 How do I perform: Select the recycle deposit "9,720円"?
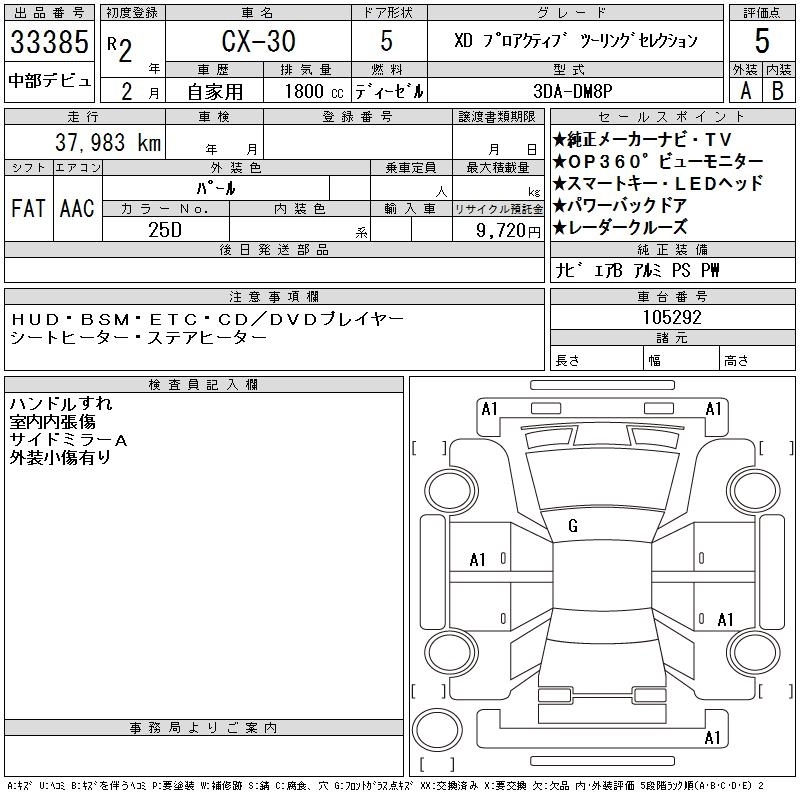pos(508,231)
